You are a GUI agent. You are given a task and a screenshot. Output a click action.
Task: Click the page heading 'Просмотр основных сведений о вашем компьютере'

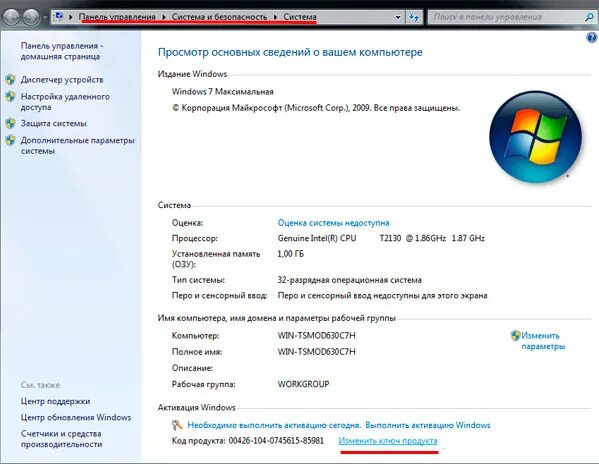[x=290, y=52]
